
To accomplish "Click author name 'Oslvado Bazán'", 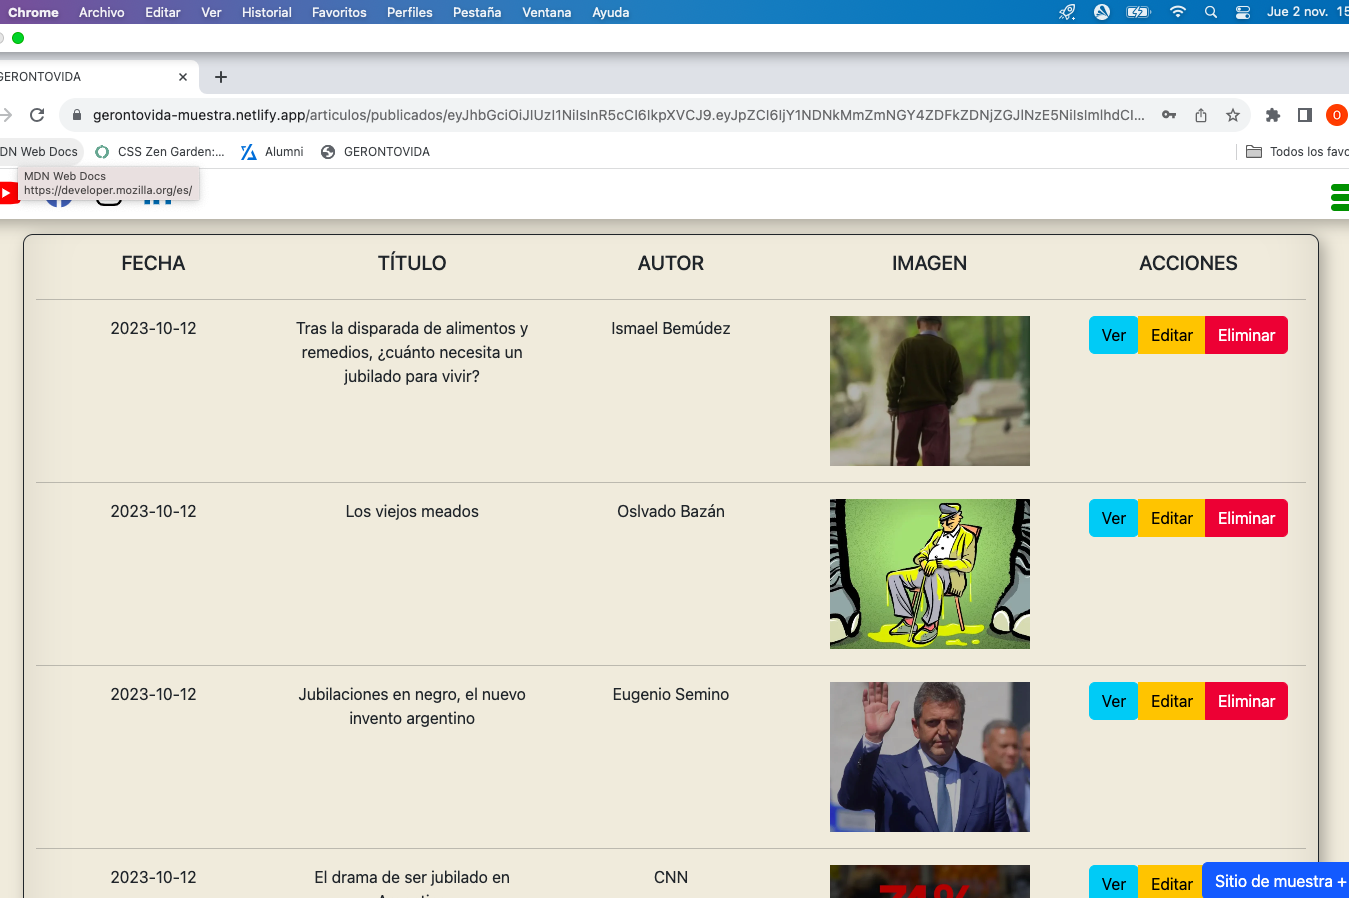I will click(x=671, y=511).
